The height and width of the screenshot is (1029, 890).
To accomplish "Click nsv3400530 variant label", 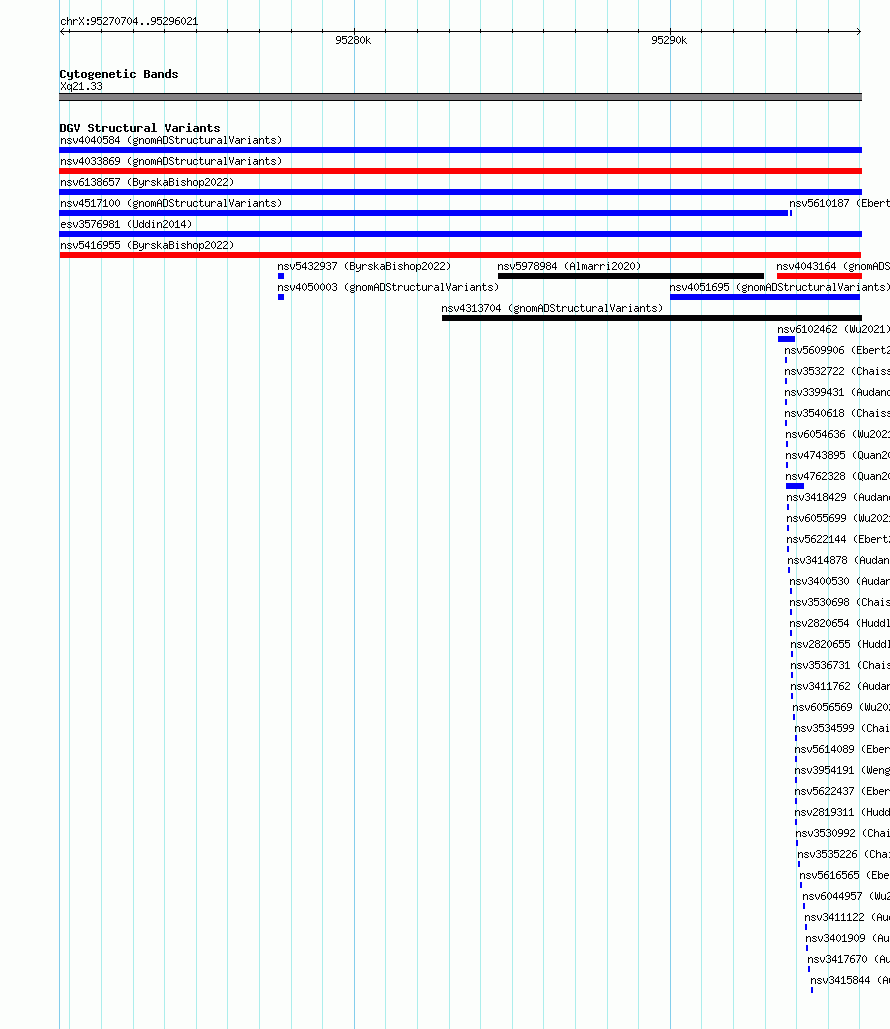I will pos(839,581).
